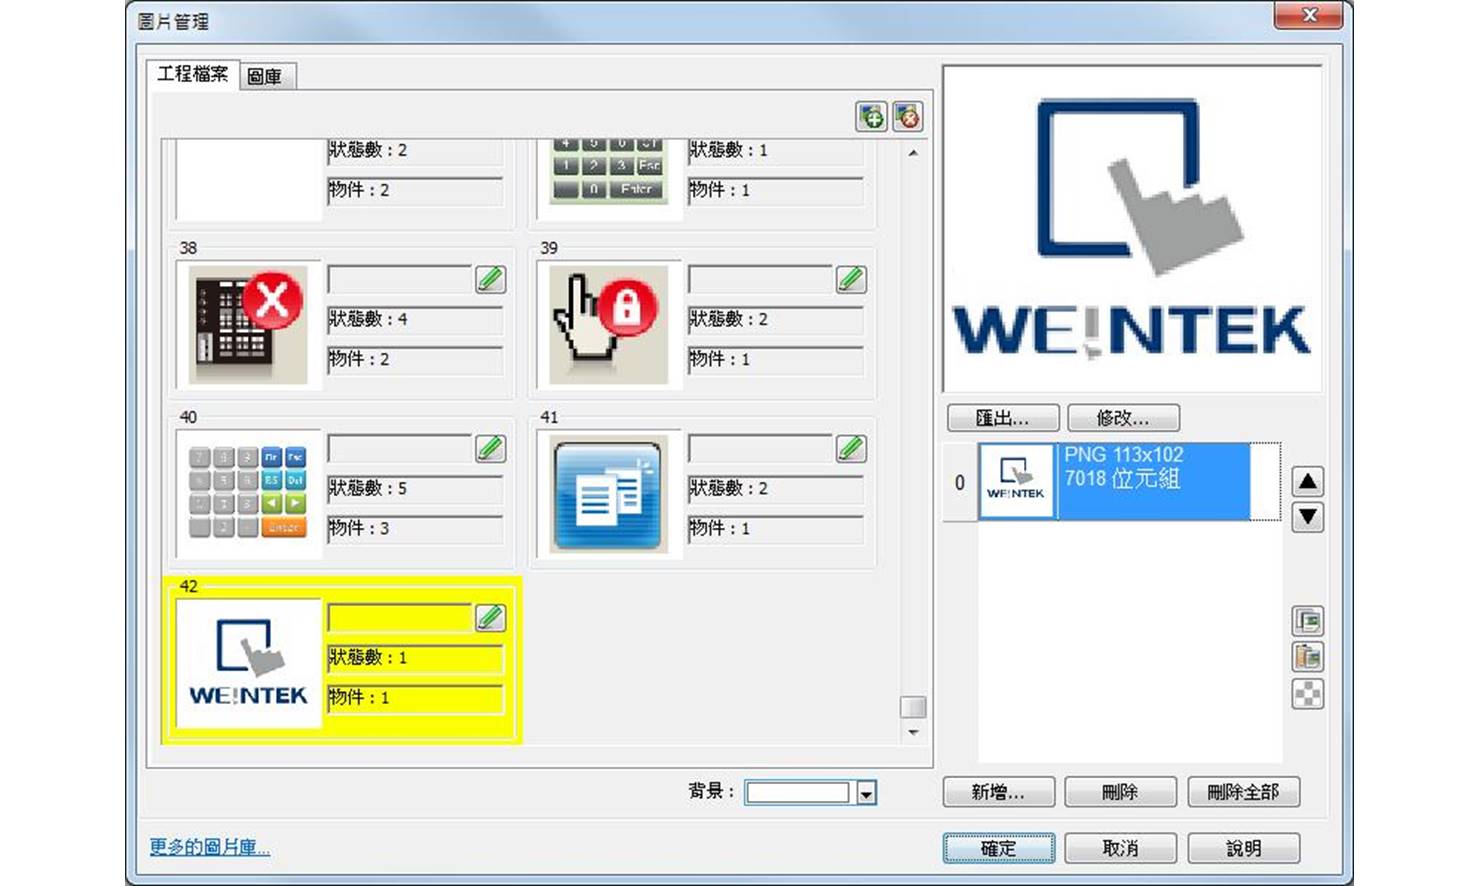Click the pencil edit icon for picture 41
Image resolution: width=1476 pixels, height=886 pixels.
point(850,448)
